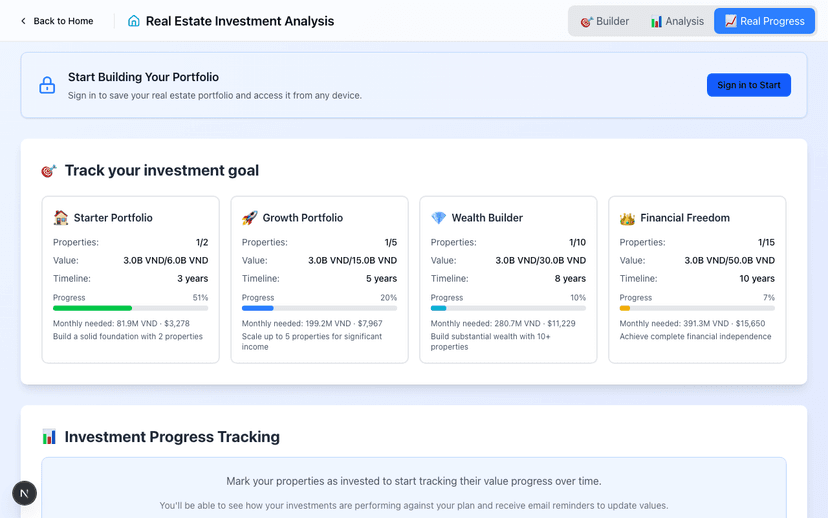This screenshot has width=828, height=518.
Task: Click the Real Estate Investment Analysis title
Action: click(x=240, y=21)
